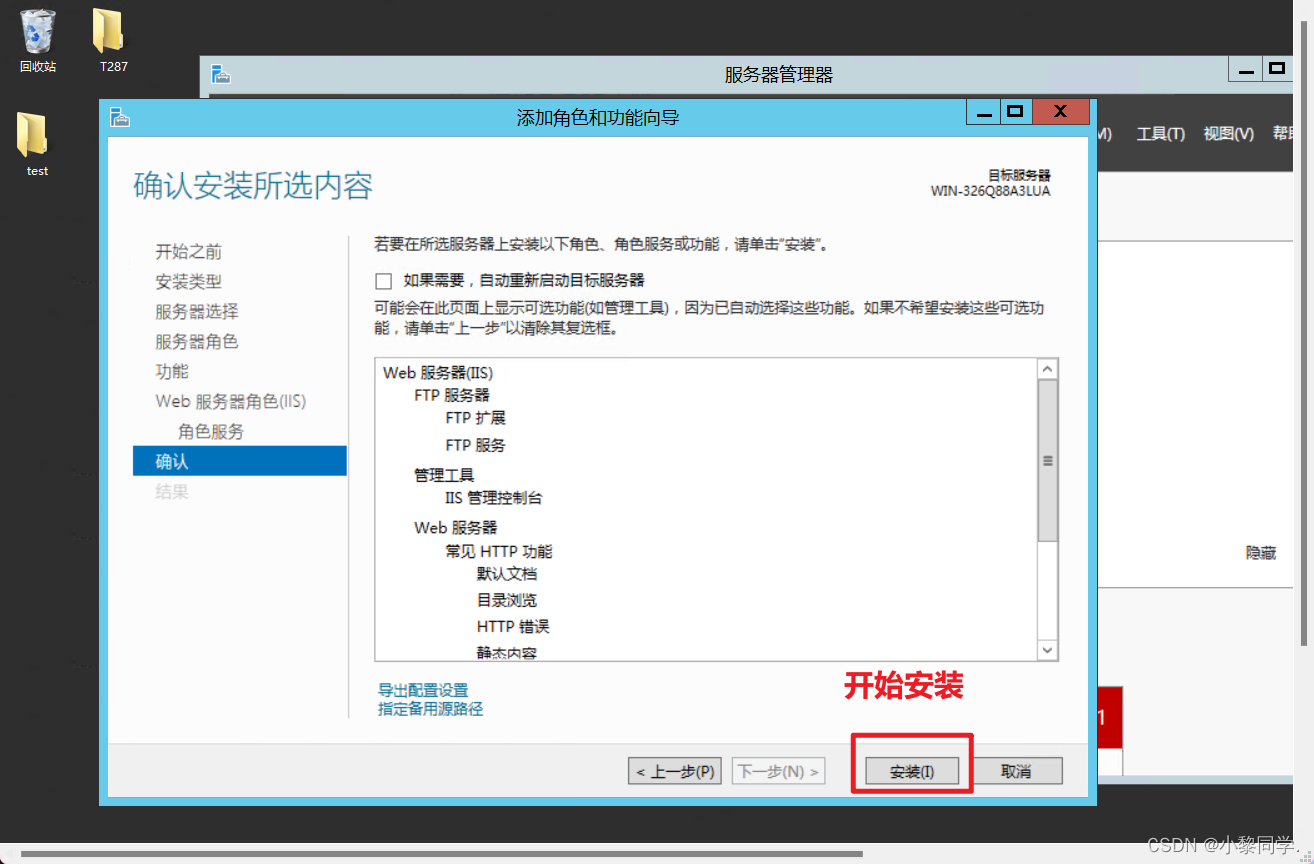The image size is (1314, 864).
Task: Go to 服务器角色 wizard step
Action: pos(197,342)
